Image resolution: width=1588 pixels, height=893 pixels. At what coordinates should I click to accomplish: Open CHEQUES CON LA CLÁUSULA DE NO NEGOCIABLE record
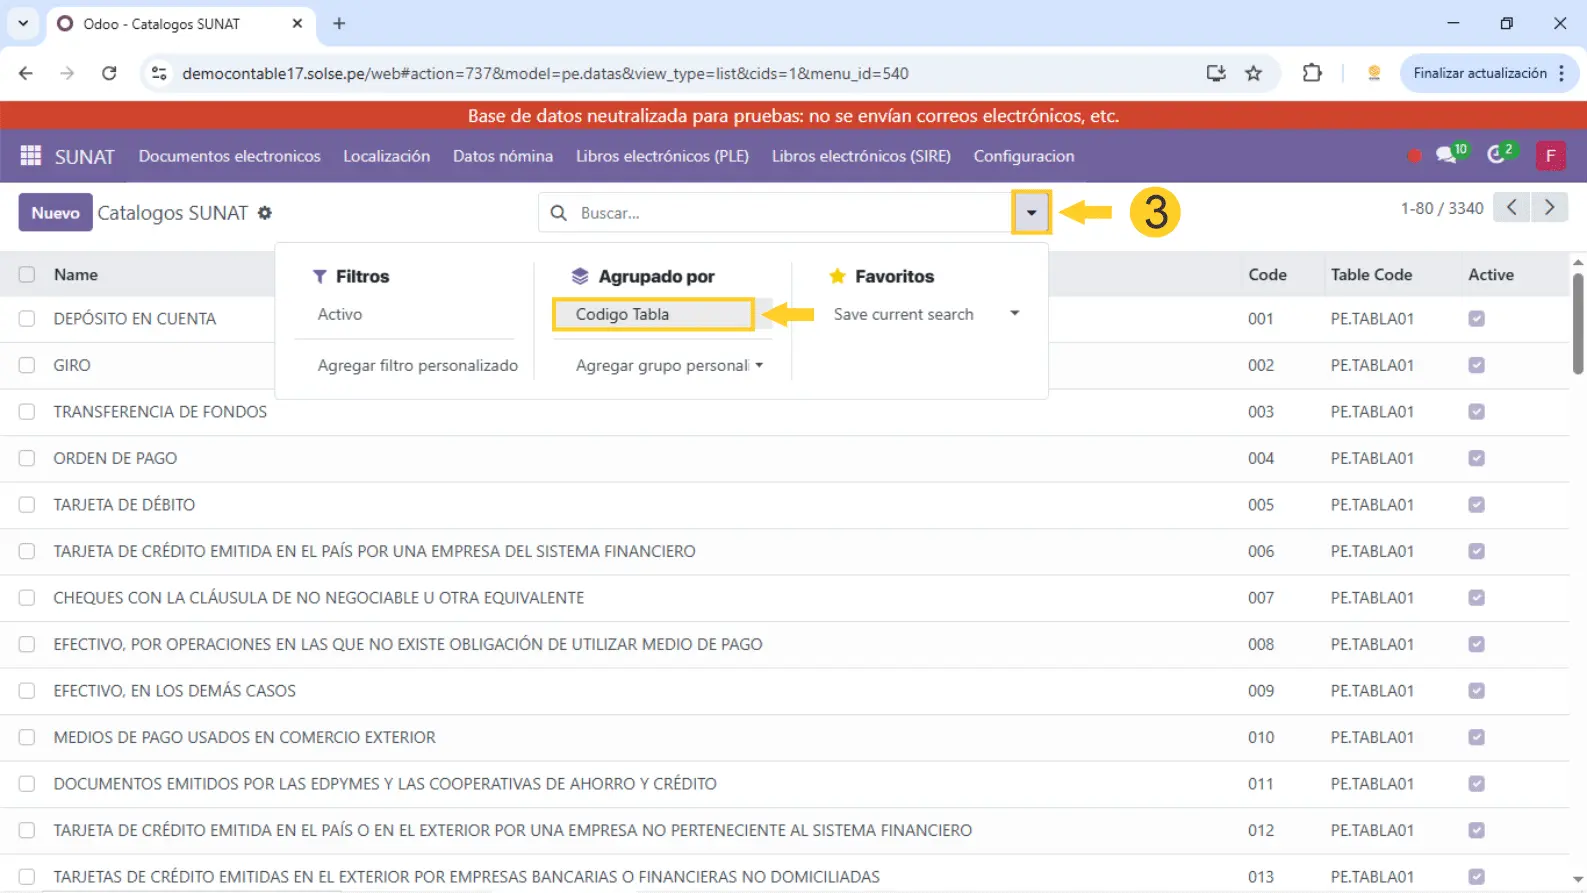tap(319, 598)
